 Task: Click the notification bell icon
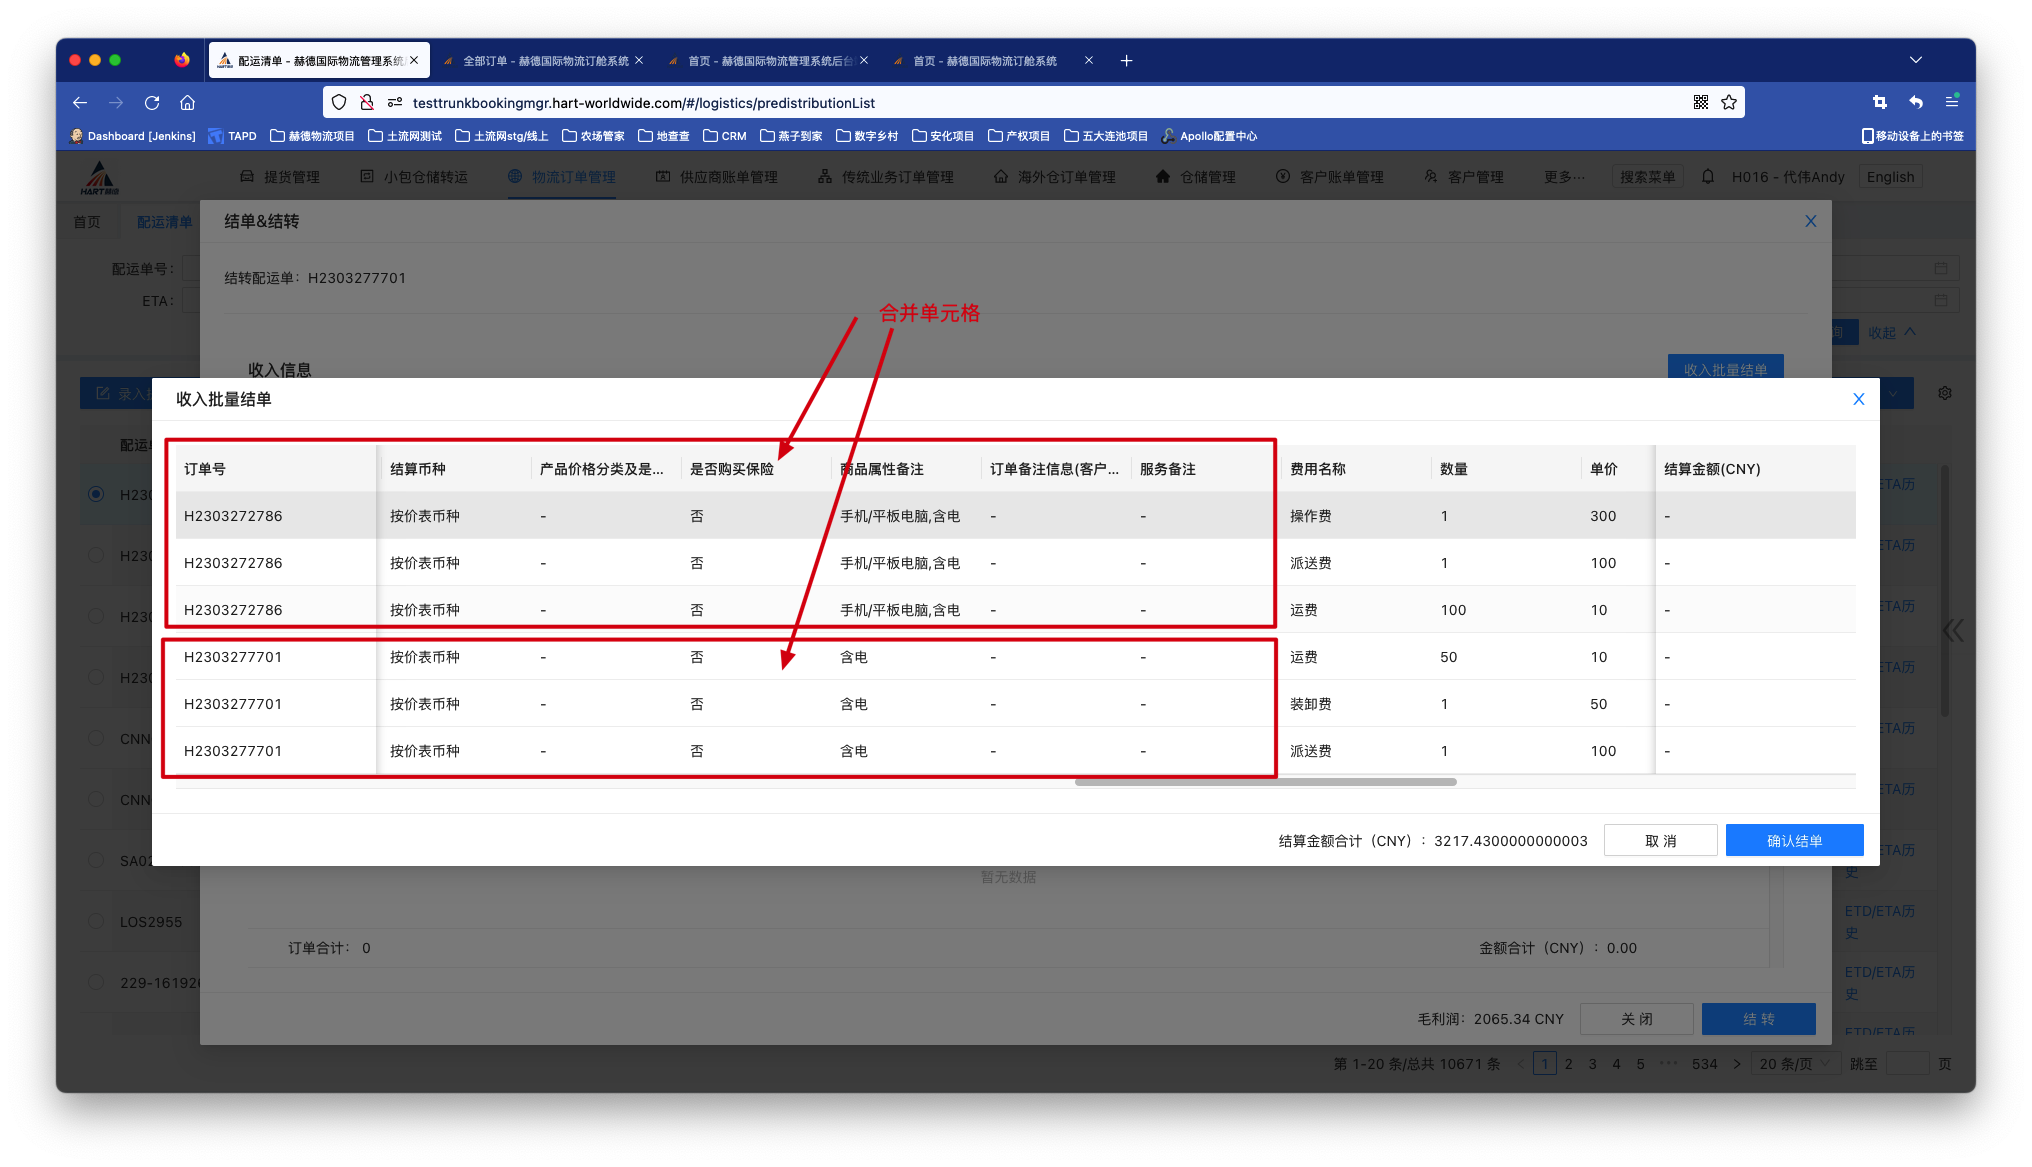[1708, 177]
